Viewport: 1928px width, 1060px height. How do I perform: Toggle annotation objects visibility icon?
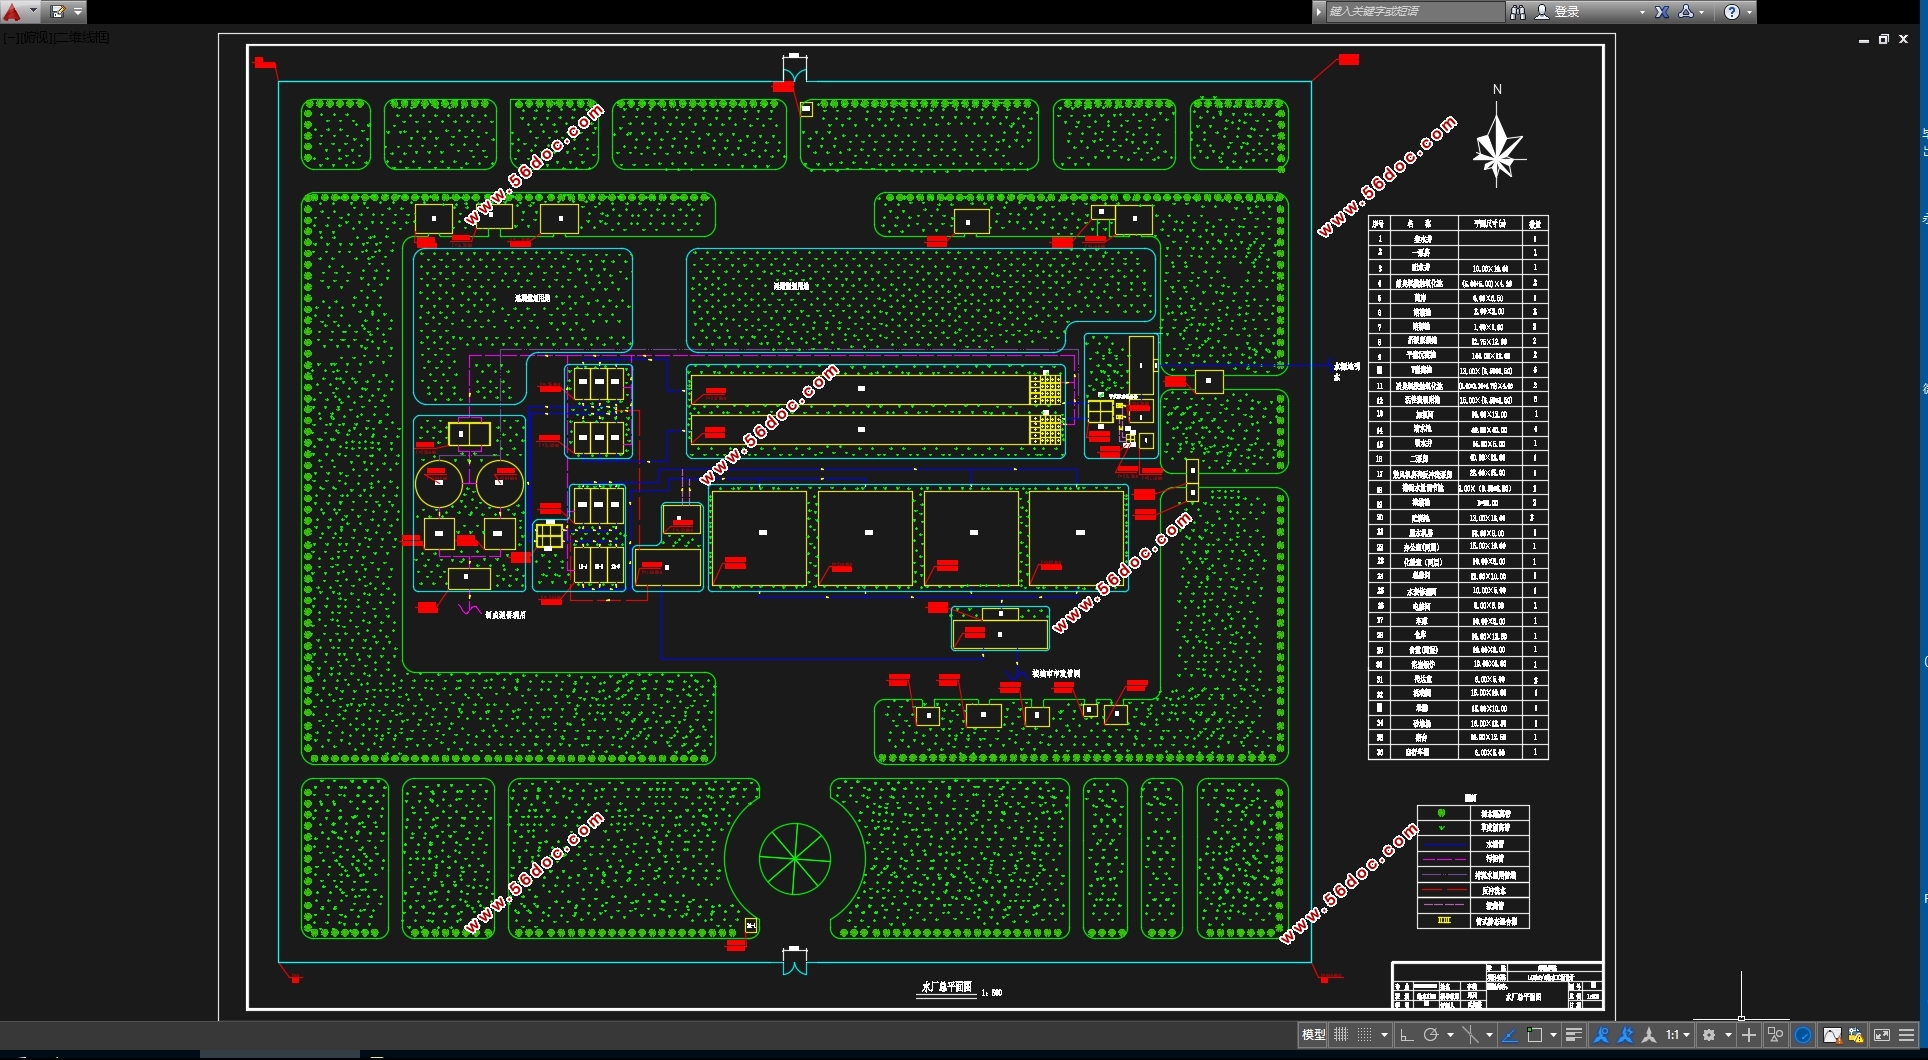[1601, 1035]
